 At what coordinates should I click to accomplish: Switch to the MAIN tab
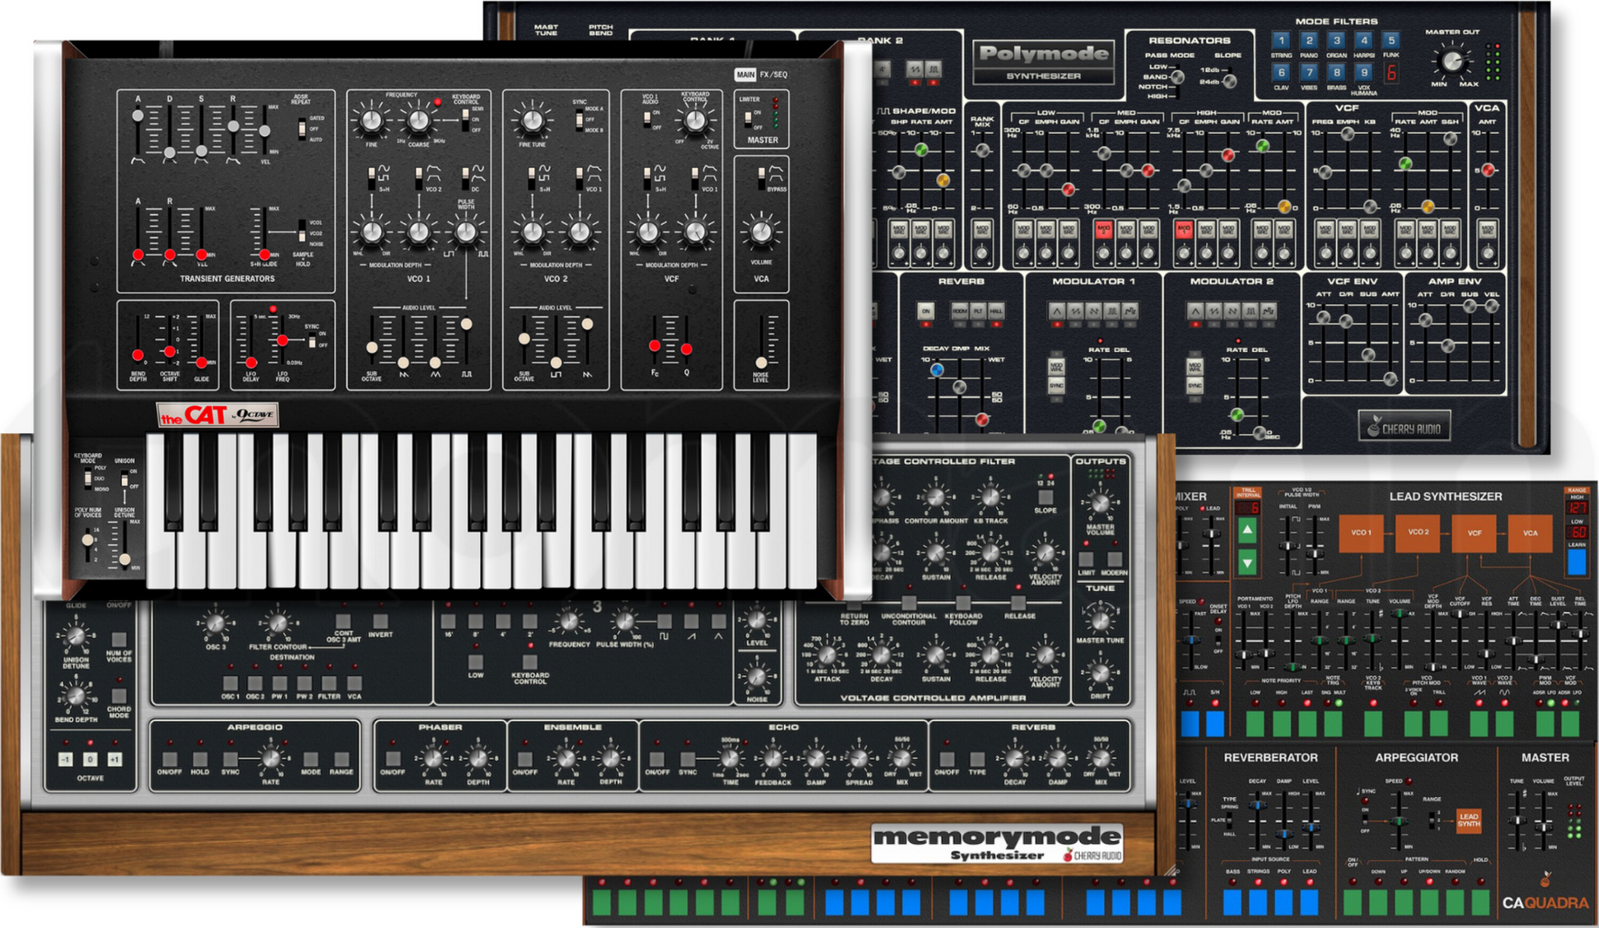tap(745, 75)
